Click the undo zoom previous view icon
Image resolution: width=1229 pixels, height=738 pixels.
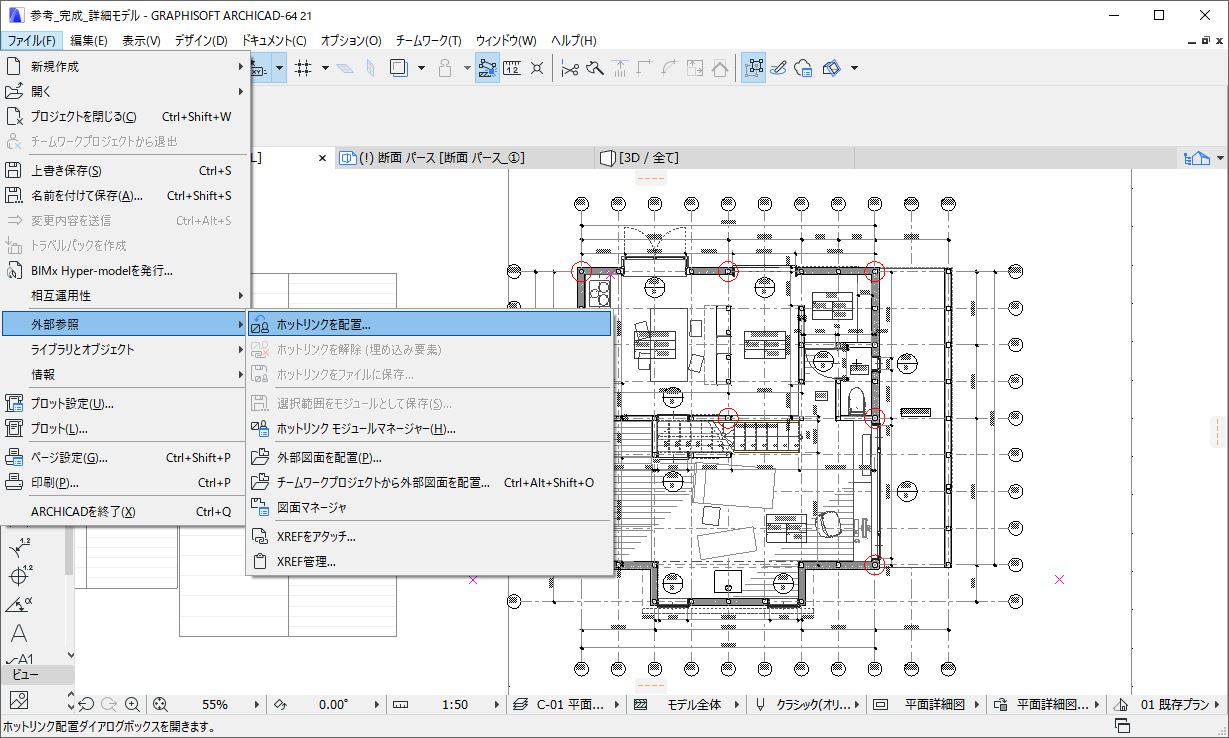[x=87, y=704]
